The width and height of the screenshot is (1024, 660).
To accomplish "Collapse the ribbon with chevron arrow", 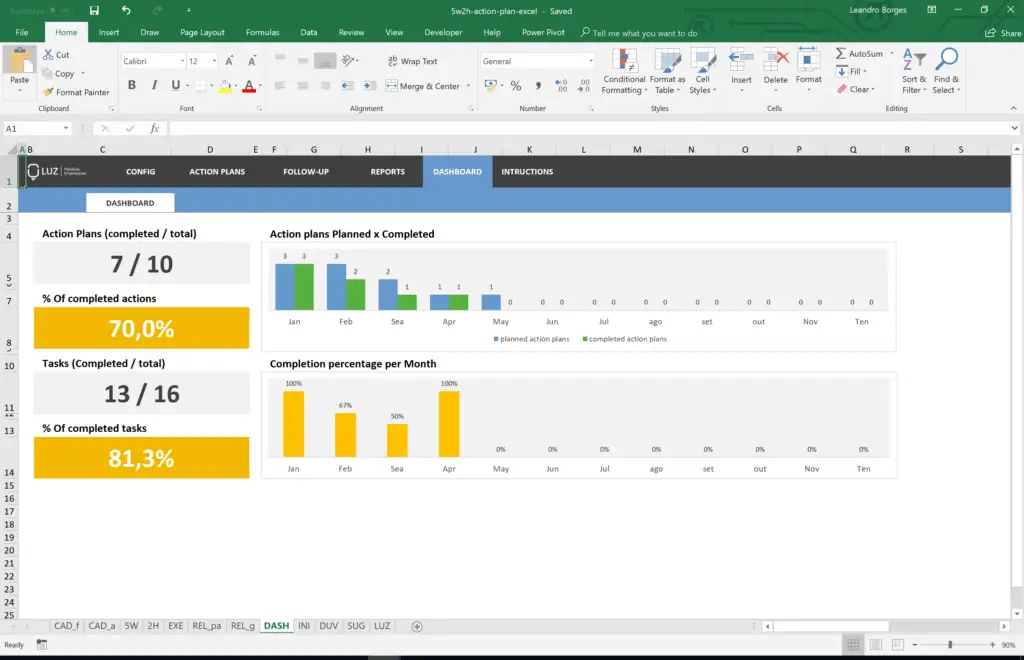I will click(x=1014, y=108).
